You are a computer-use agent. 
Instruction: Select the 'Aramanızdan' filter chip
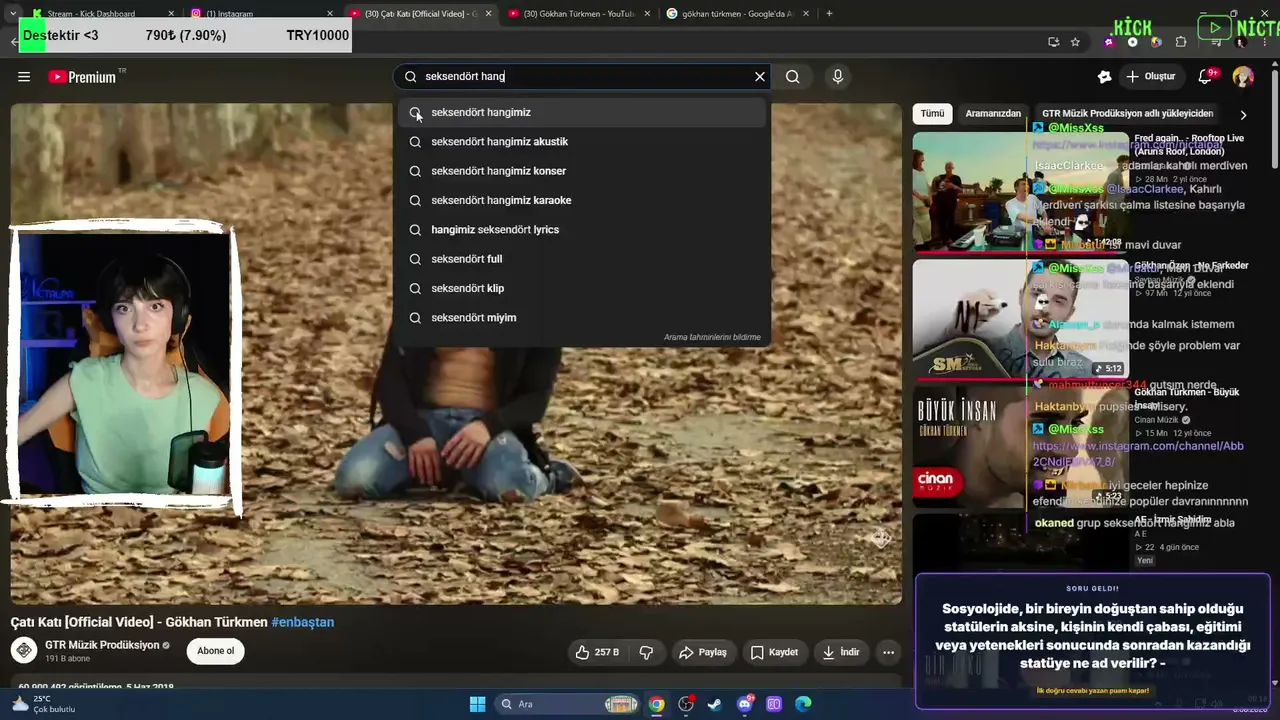pos(993,114)
